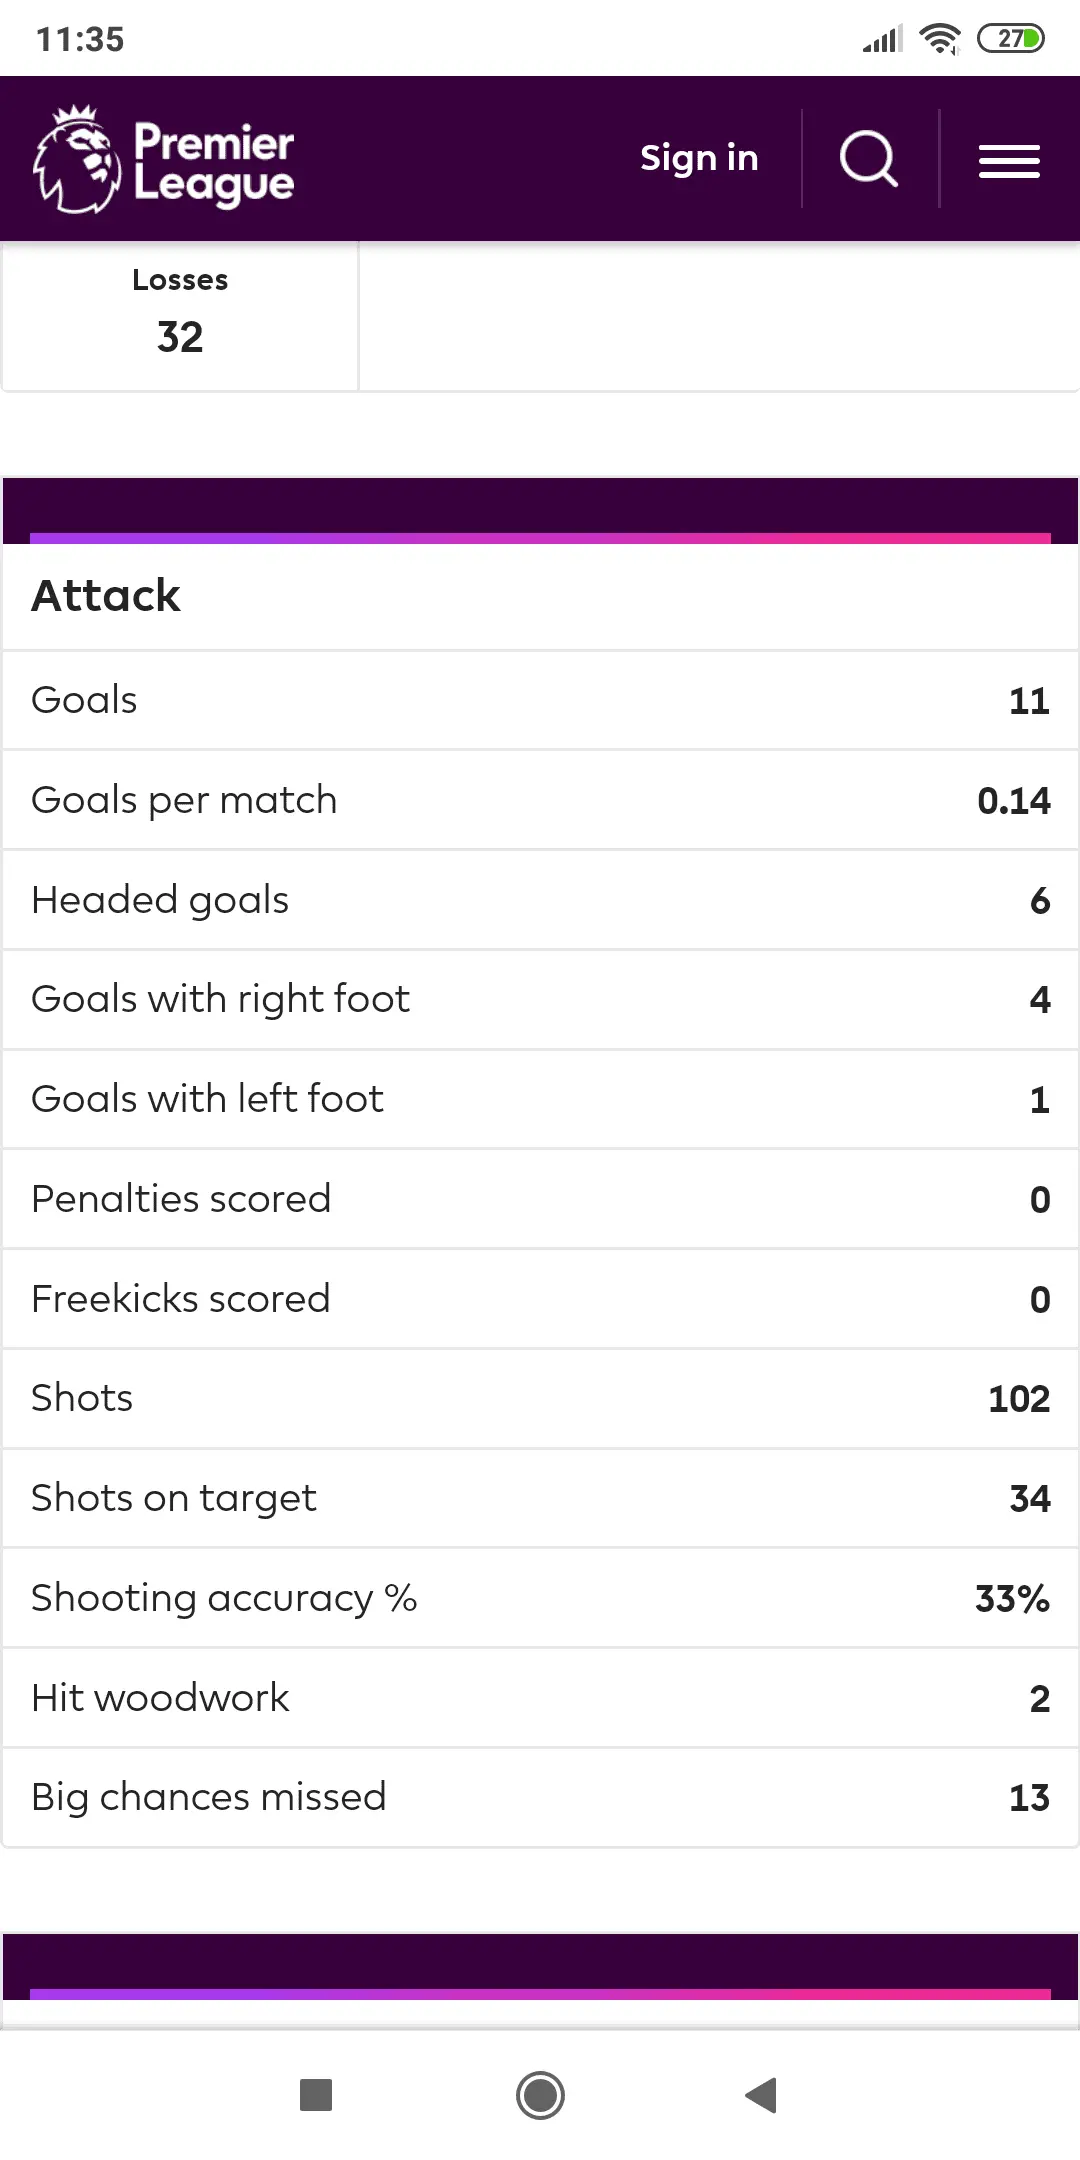
Task: Select the Attack section heading
Action: point(106,596)
